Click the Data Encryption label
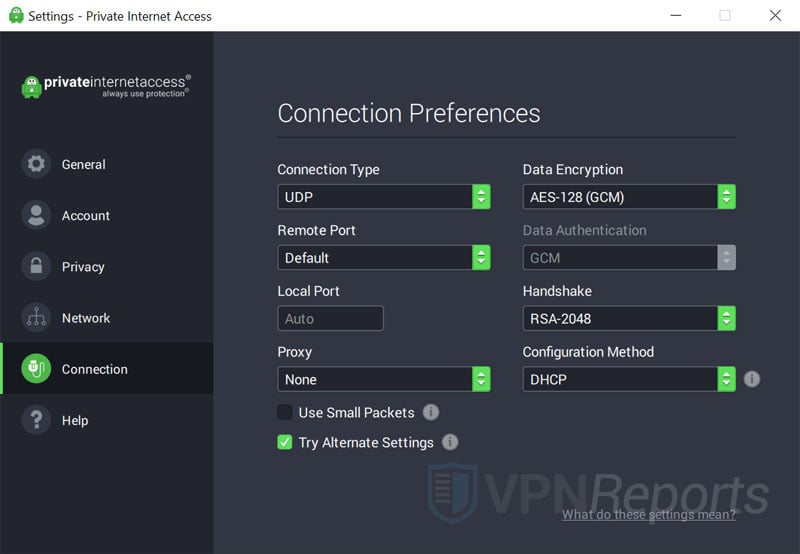 [x=572, y=170]
